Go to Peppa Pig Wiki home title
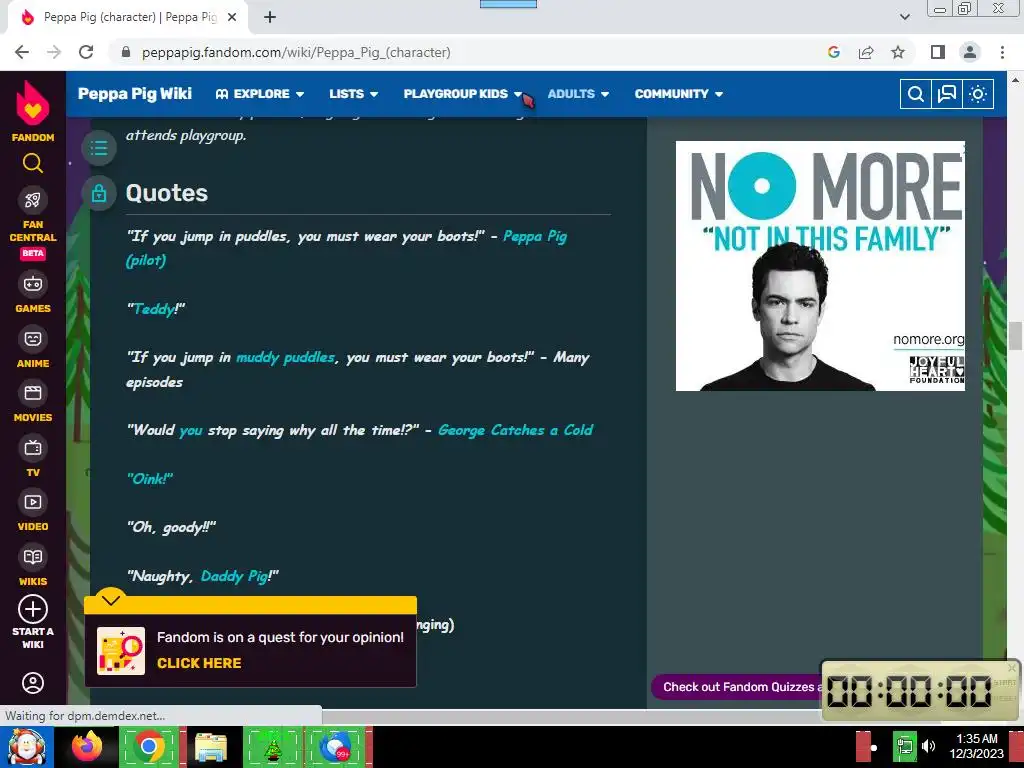The width and height of the screenshot is (1024, 768). tap(135, 94)
